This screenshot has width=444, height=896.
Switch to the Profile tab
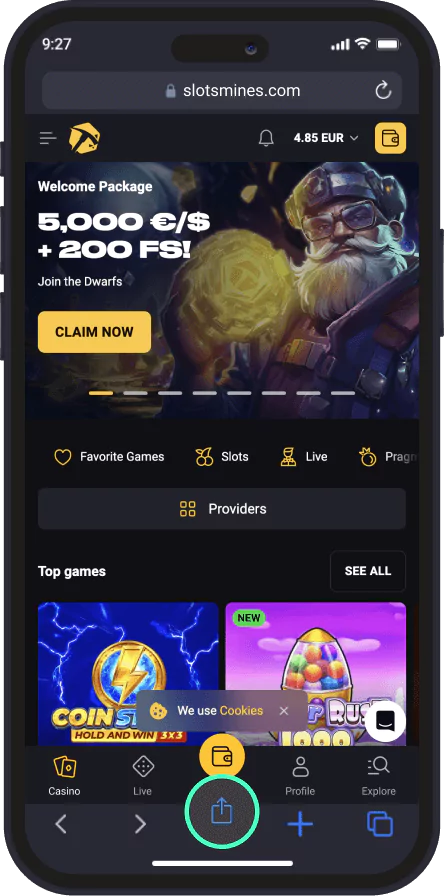pos(300,775)
